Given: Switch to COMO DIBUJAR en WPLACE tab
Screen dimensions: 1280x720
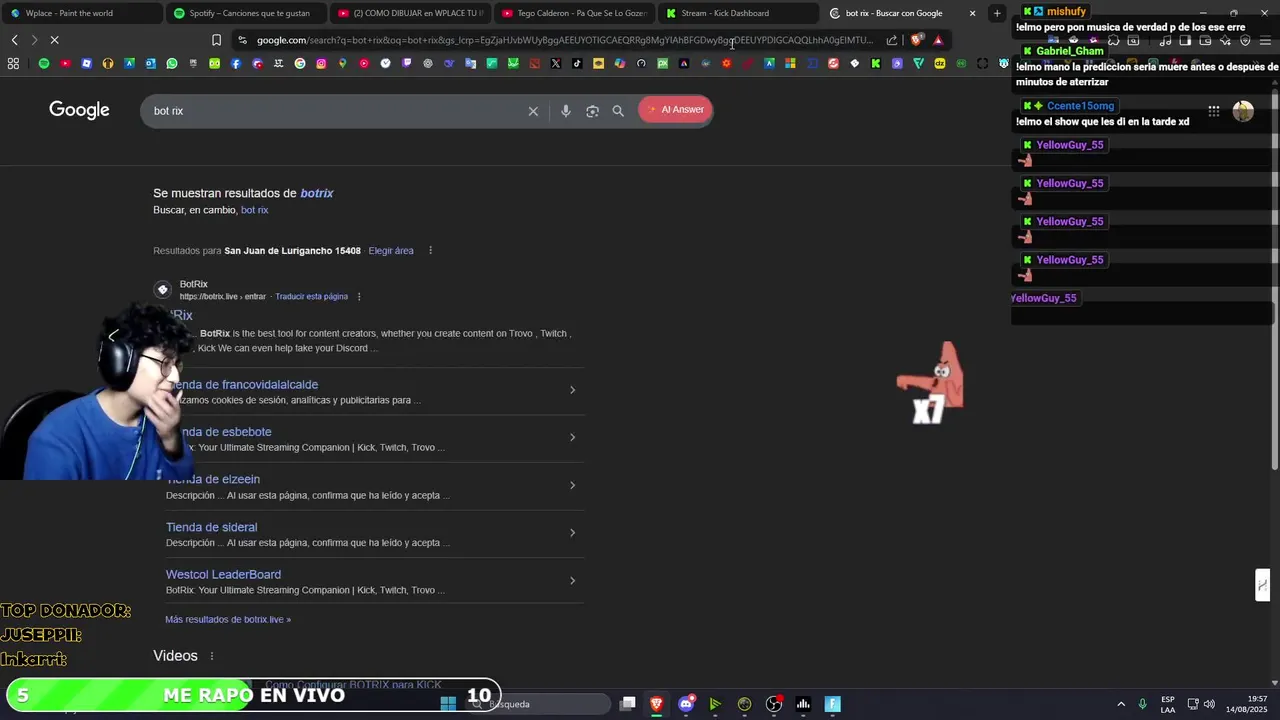Looking at the screenshot, I should tap(410, 13).
